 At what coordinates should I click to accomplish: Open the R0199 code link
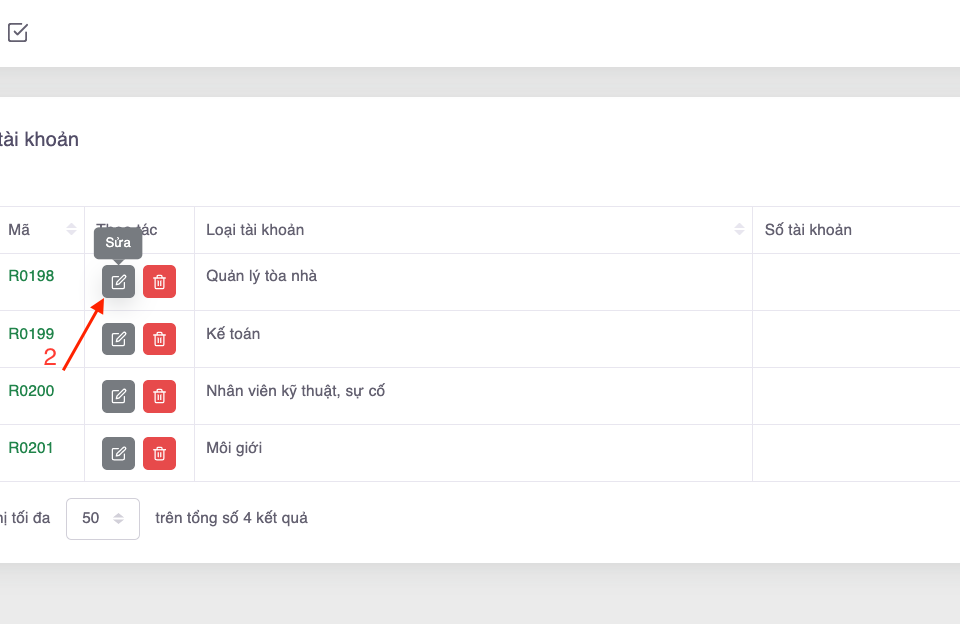[31, 333]
